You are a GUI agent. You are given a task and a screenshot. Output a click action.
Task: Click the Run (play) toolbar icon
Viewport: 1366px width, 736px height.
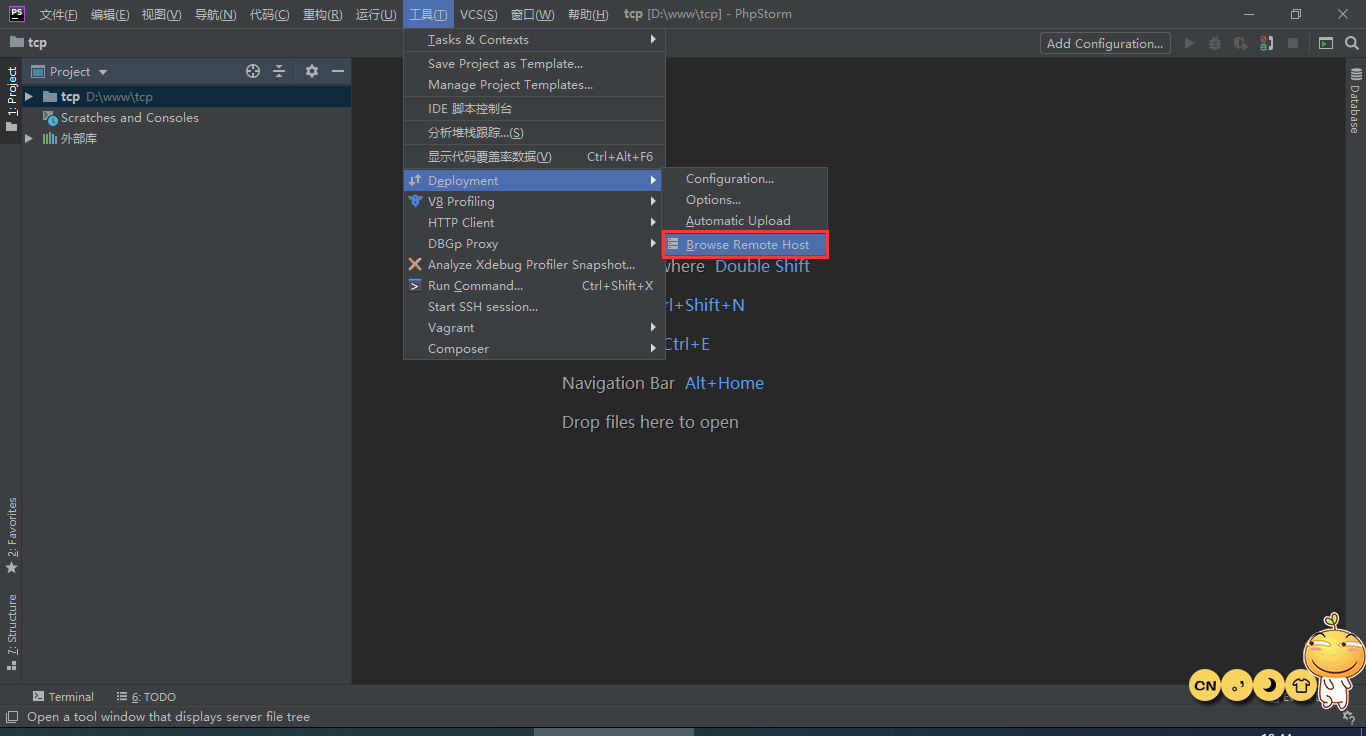1189,43
